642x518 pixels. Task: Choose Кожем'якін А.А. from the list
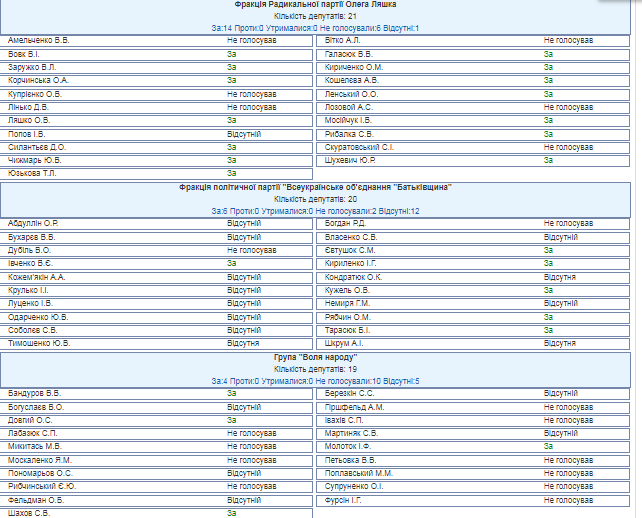[x=37, y=277]
